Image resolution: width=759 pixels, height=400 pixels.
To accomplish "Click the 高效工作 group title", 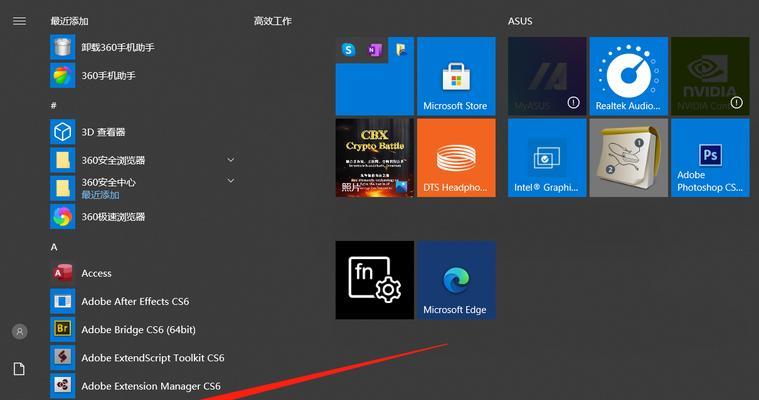I will tap(273, 21).
